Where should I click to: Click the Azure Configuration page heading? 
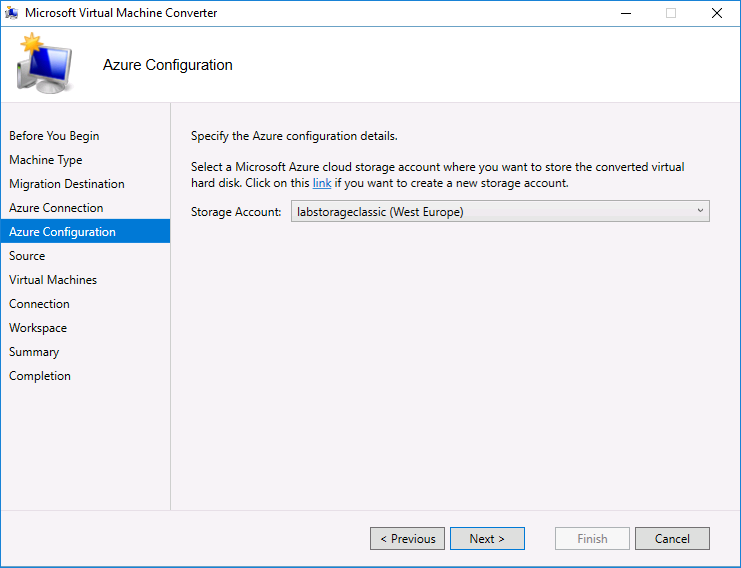pos(168,65)
